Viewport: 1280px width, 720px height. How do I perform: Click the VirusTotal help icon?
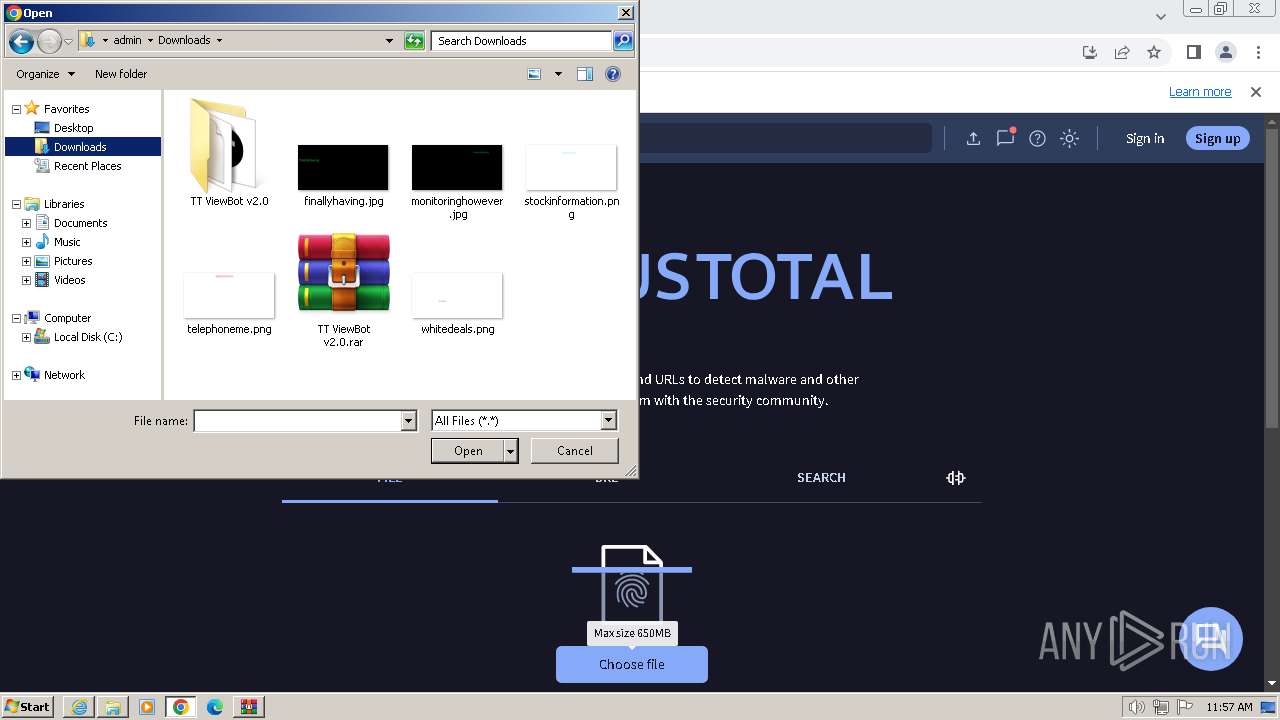click(x=1037, y=139)
